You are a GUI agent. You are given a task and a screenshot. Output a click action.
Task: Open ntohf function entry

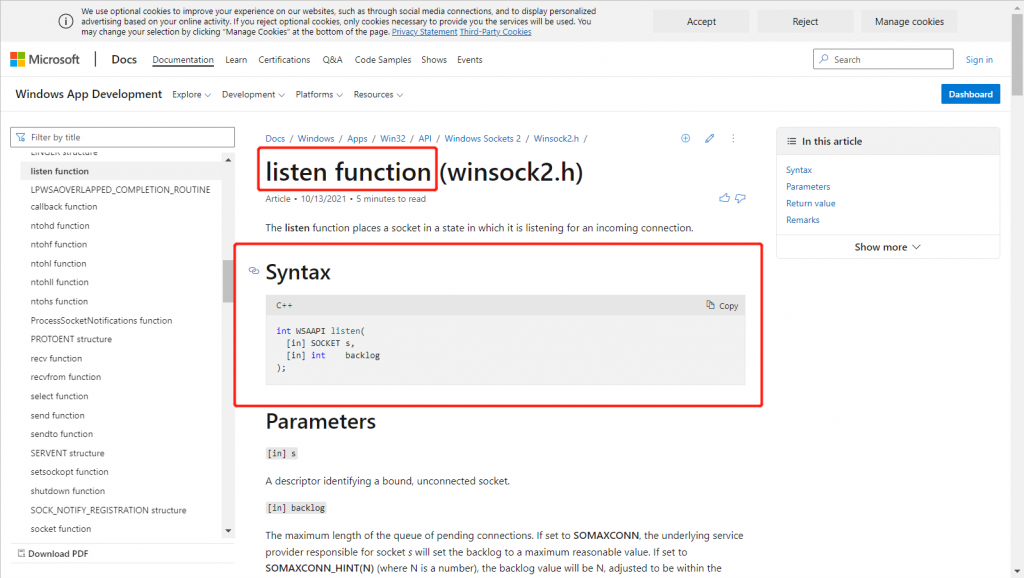[59, 244]
